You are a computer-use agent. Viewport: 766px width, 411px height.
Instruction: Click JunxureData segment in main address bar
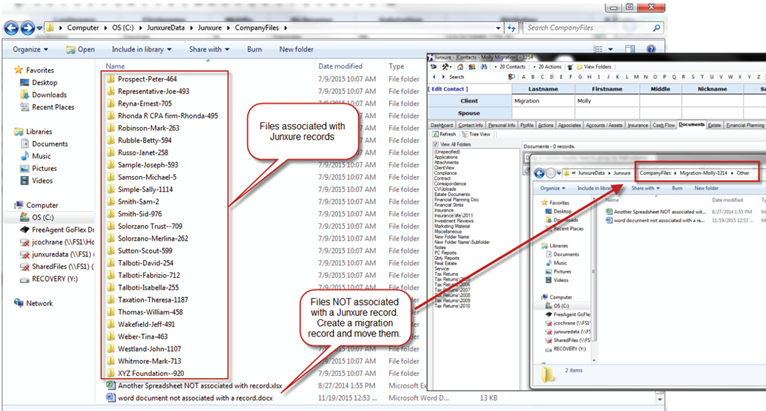pos(166,28)
